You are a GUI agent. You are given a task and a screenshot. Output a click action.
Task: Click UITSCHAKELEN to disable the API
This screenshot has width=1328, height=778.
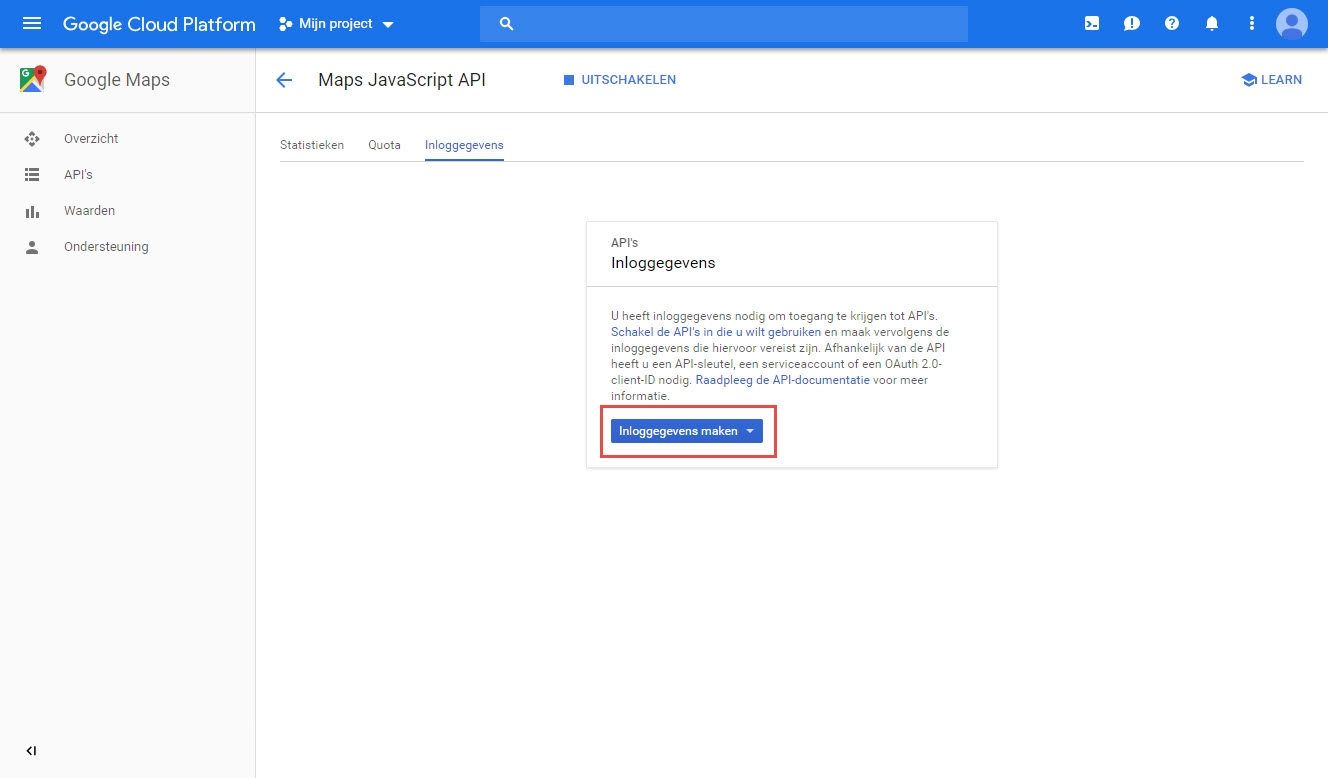(x=618, y=80)
